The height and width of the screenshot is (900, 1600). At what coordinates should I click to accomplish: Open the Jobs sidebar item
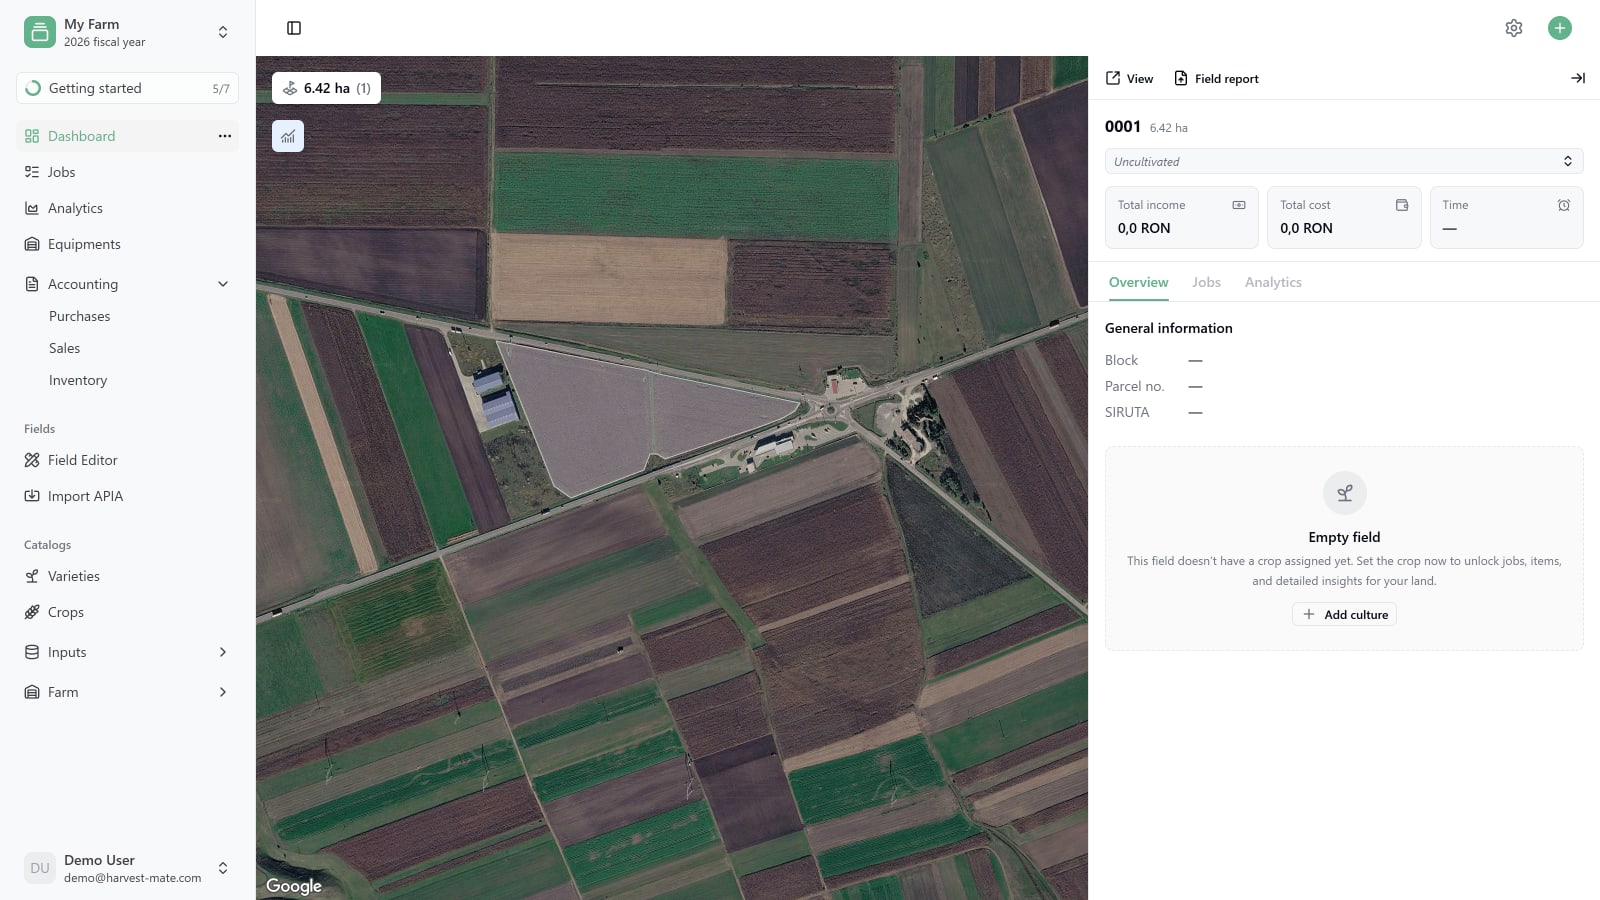click(x=128, y=172)
